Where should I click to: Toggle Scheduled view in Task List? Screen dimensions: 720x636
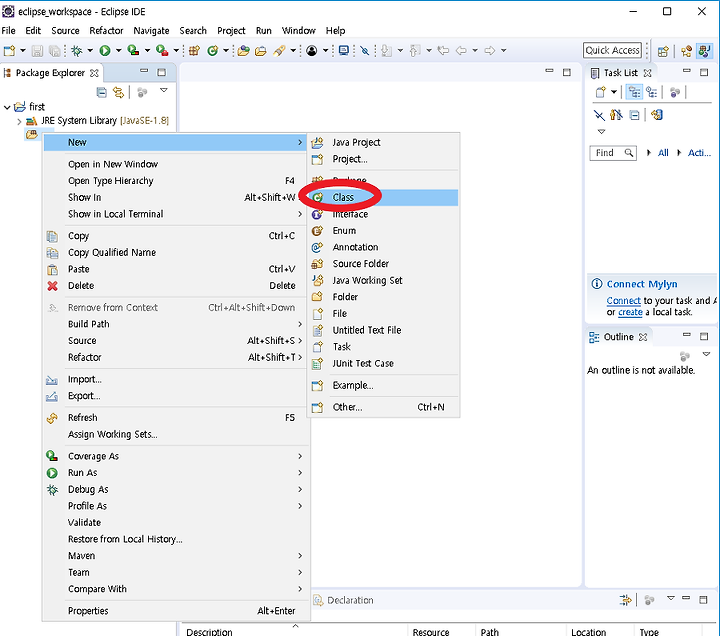tap(652, 92)
